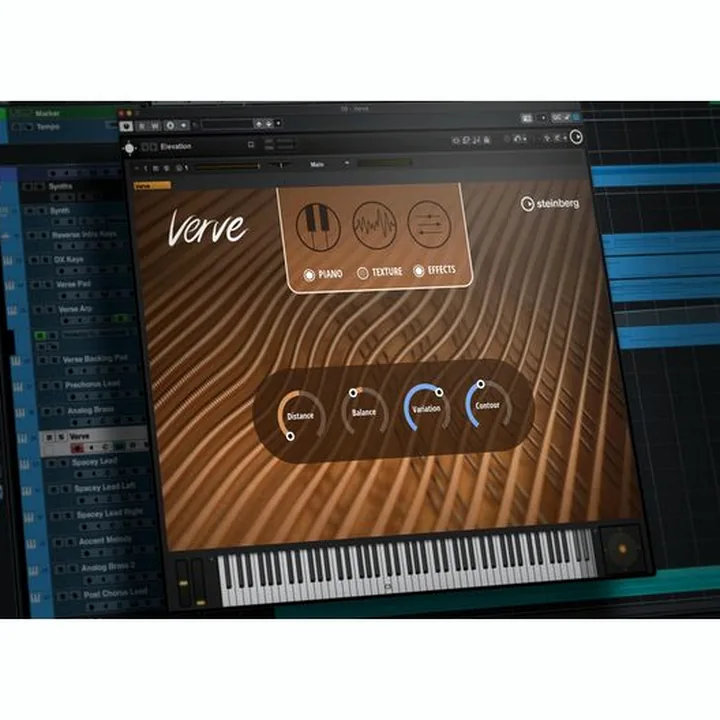
Task: Click the Verve logo title
Action: pos(207,227)
